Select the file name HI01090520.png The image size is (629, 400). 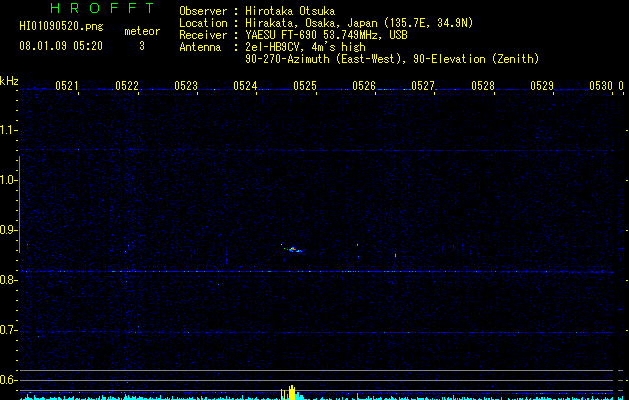61,26
